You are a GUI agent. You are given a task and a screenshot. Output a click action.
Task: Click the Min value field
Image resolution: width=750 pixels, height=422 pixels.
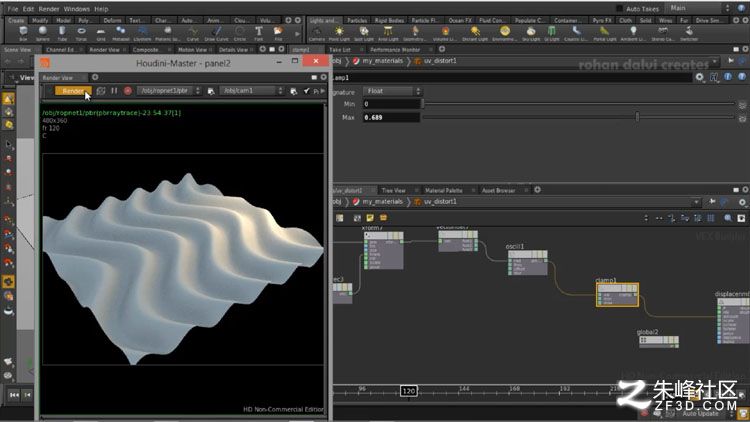click(391, 104)
